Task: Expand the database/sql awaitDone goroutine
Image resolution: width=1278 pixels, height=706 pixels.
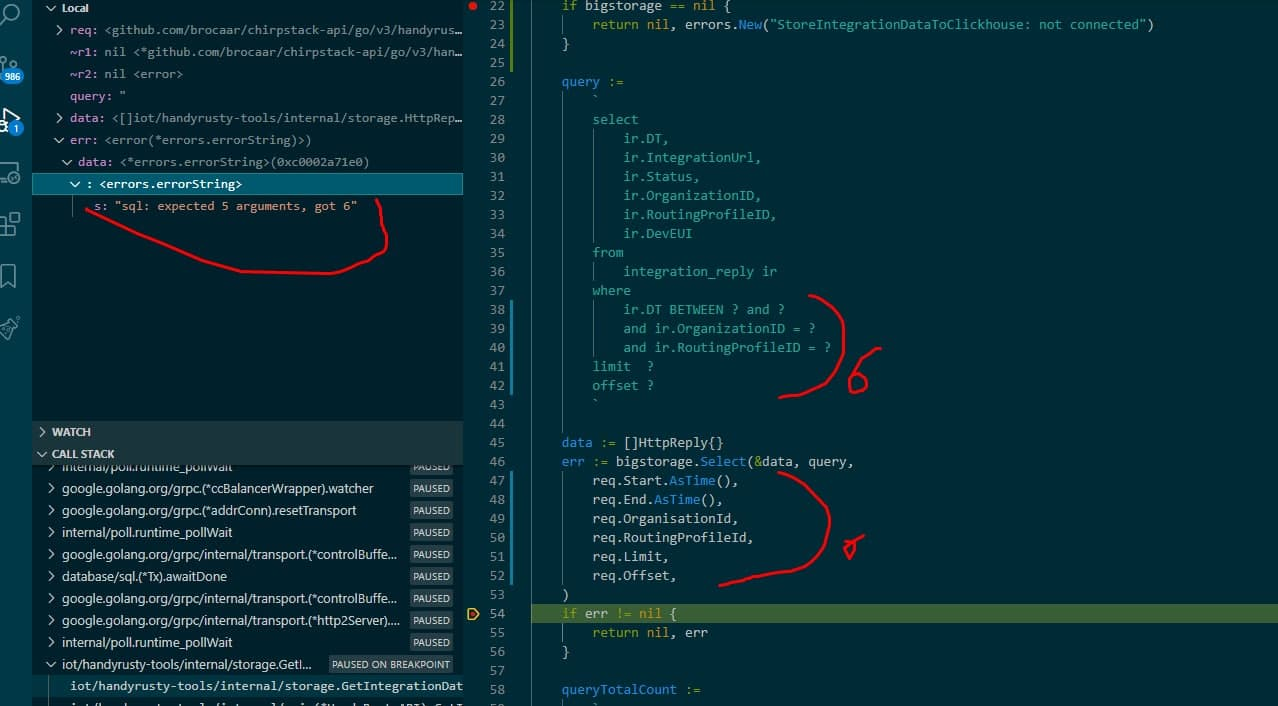Action: click(52, 576)
